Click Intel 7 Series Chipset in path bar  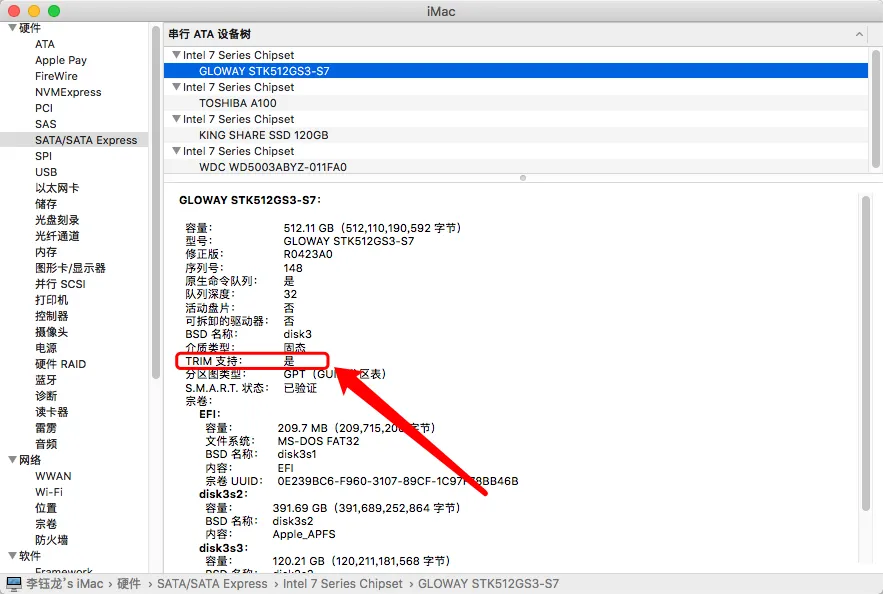pyautogui.click(x=342, y=583)
